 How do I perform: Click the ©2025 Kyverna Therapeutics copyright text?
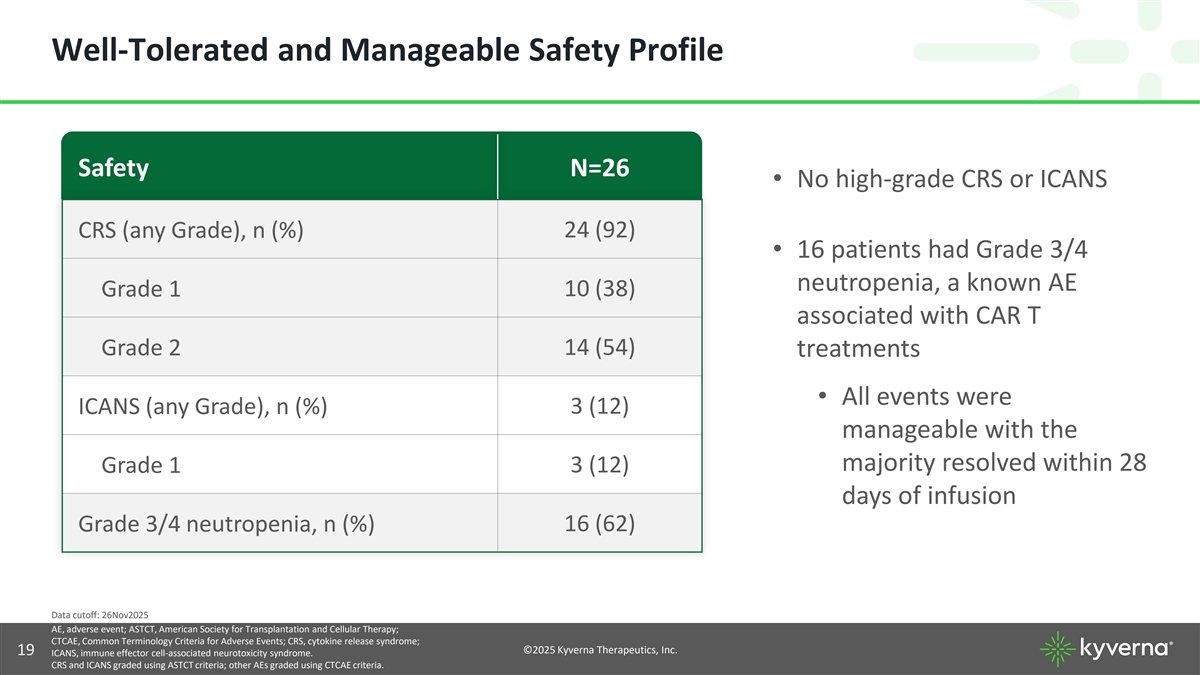coord(600,650)
